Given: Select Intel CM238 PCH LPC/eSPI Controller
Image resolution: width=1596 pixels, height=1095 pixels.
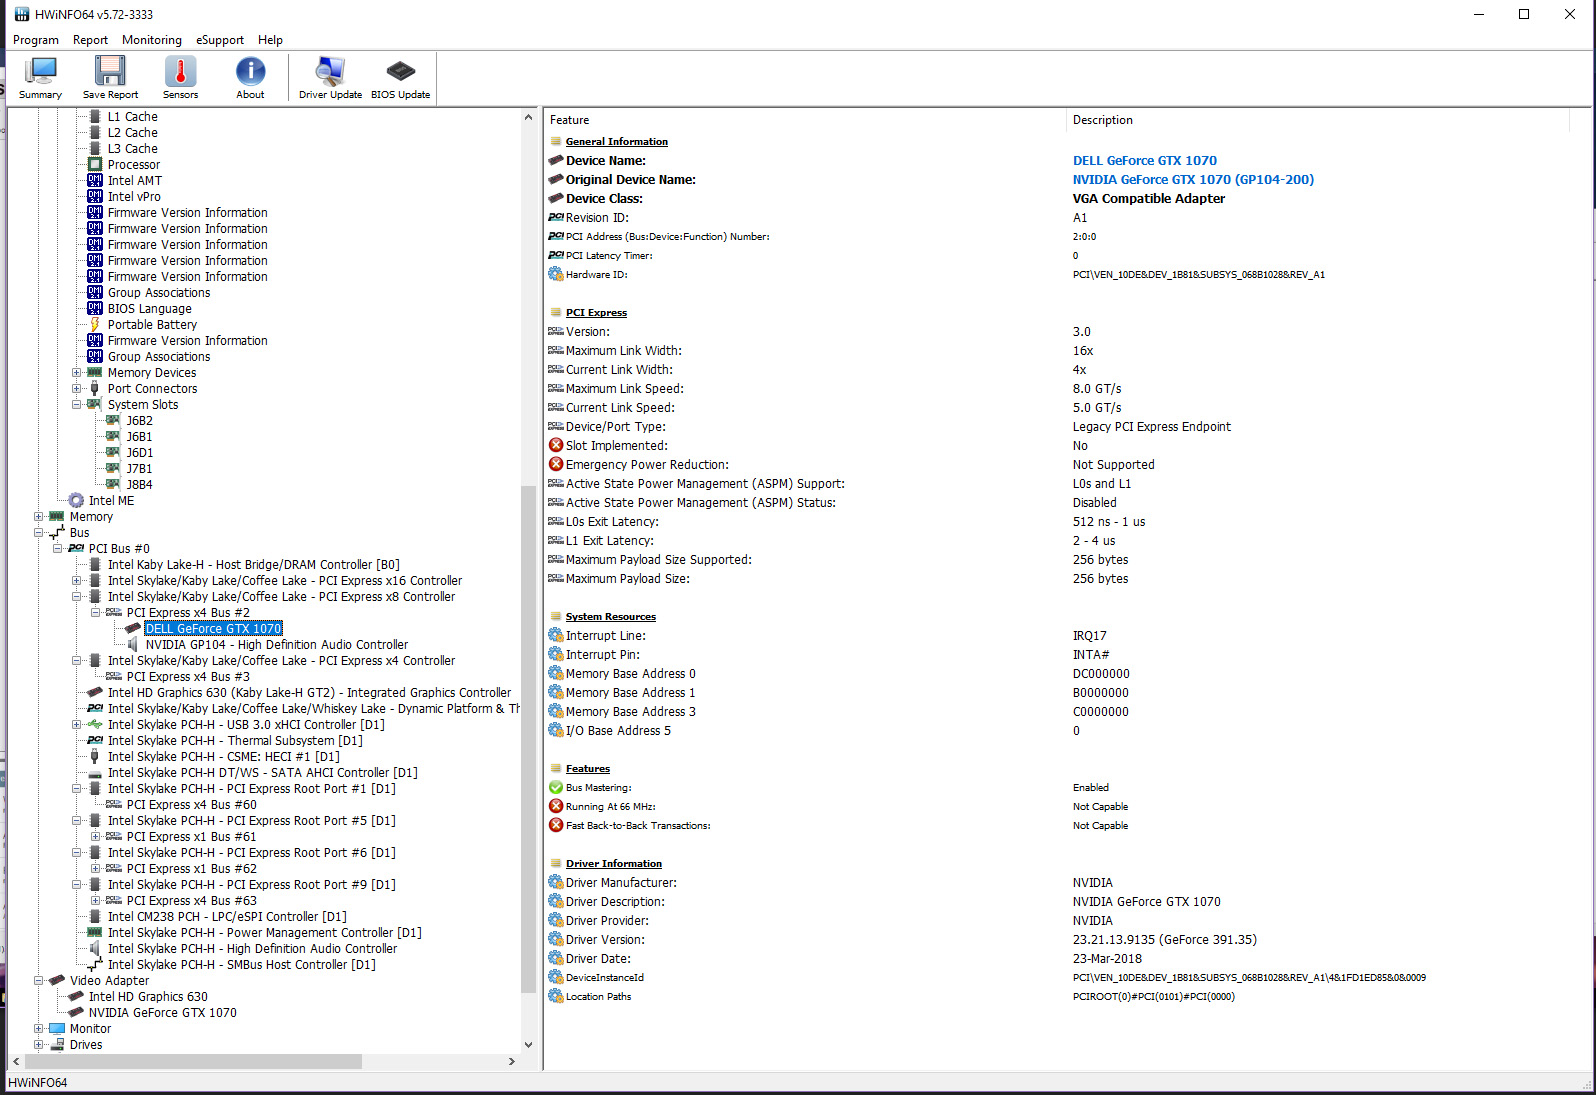Looking at the screenshot, I should pyautogui.click(x=227, y=917).
